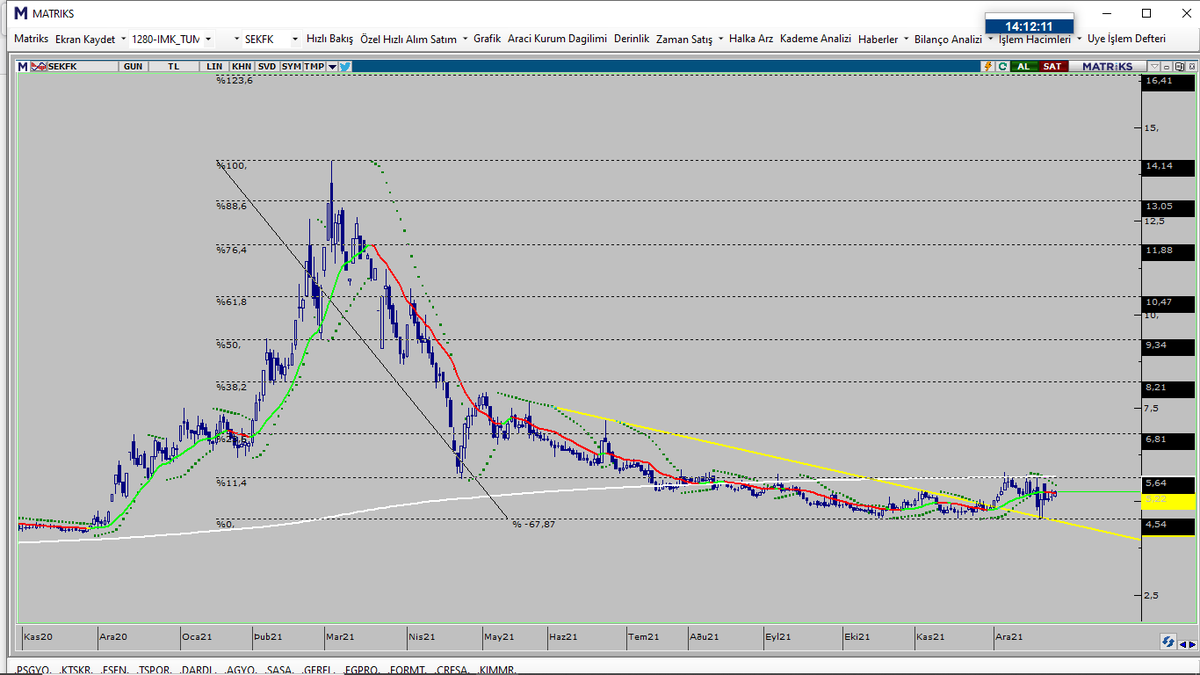Open the Haberler dropdown arrow
The height and width of the screenshot is (675, 1200).
(x=906, y=39)
